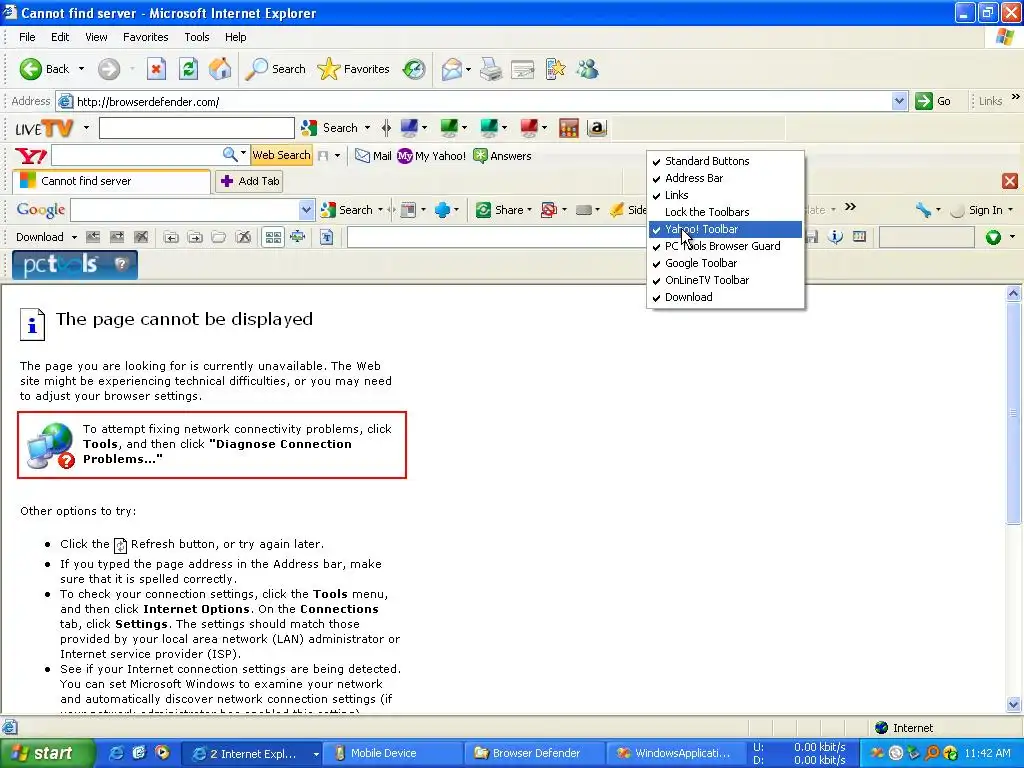Open Google toolbar search box dropdown

pos(306,210)
